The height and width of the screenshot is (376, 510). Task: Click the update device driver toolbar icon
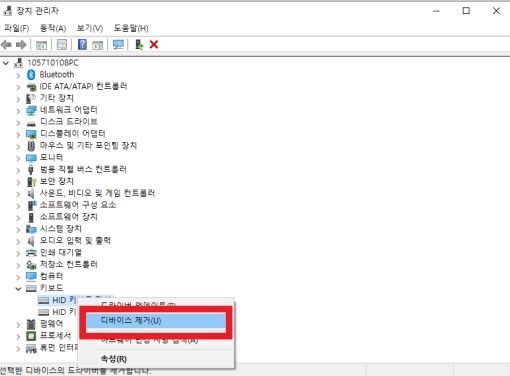[139, 44]
